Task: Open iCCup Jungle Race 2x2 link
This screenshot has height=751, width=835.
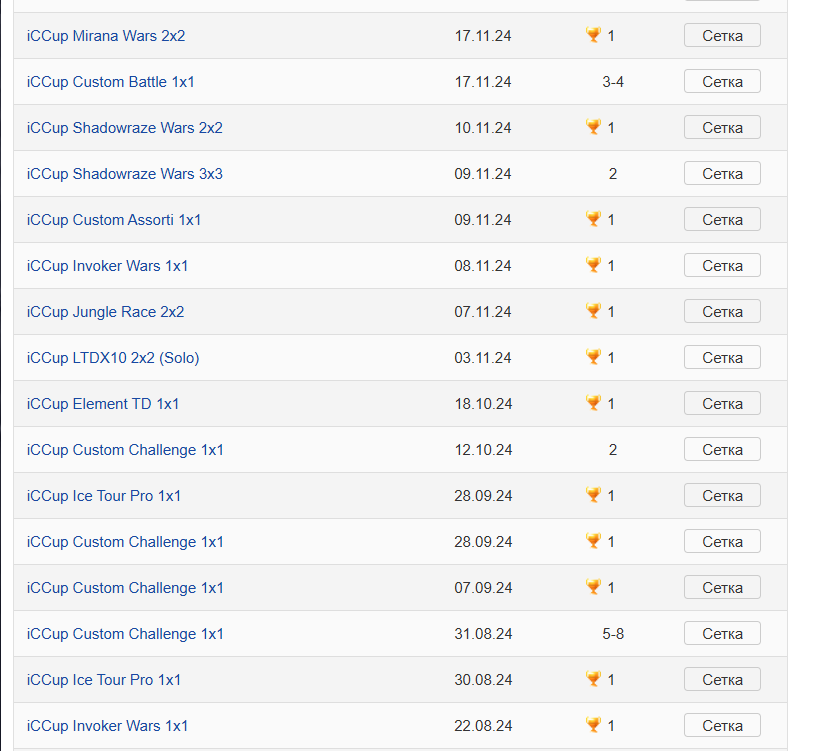Action: coord(105,312)
